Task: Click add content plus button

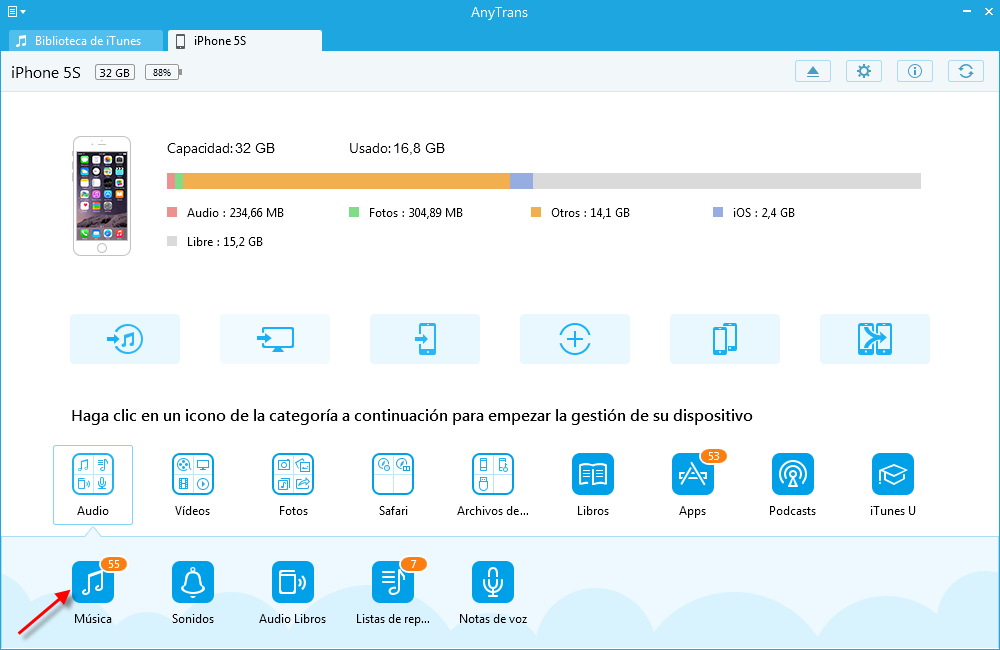Action: (575, 339)
